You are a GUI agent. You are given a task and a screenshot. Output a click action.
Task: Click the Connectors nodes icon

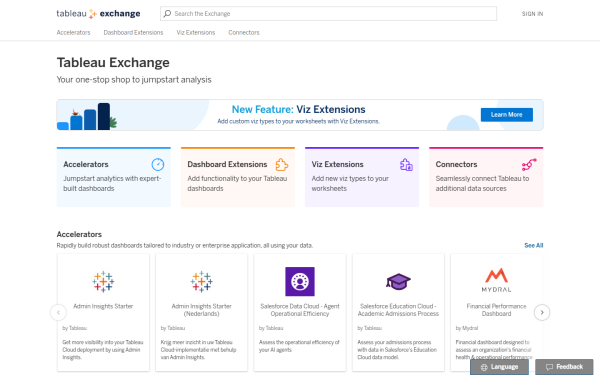[x=529, y=165]
